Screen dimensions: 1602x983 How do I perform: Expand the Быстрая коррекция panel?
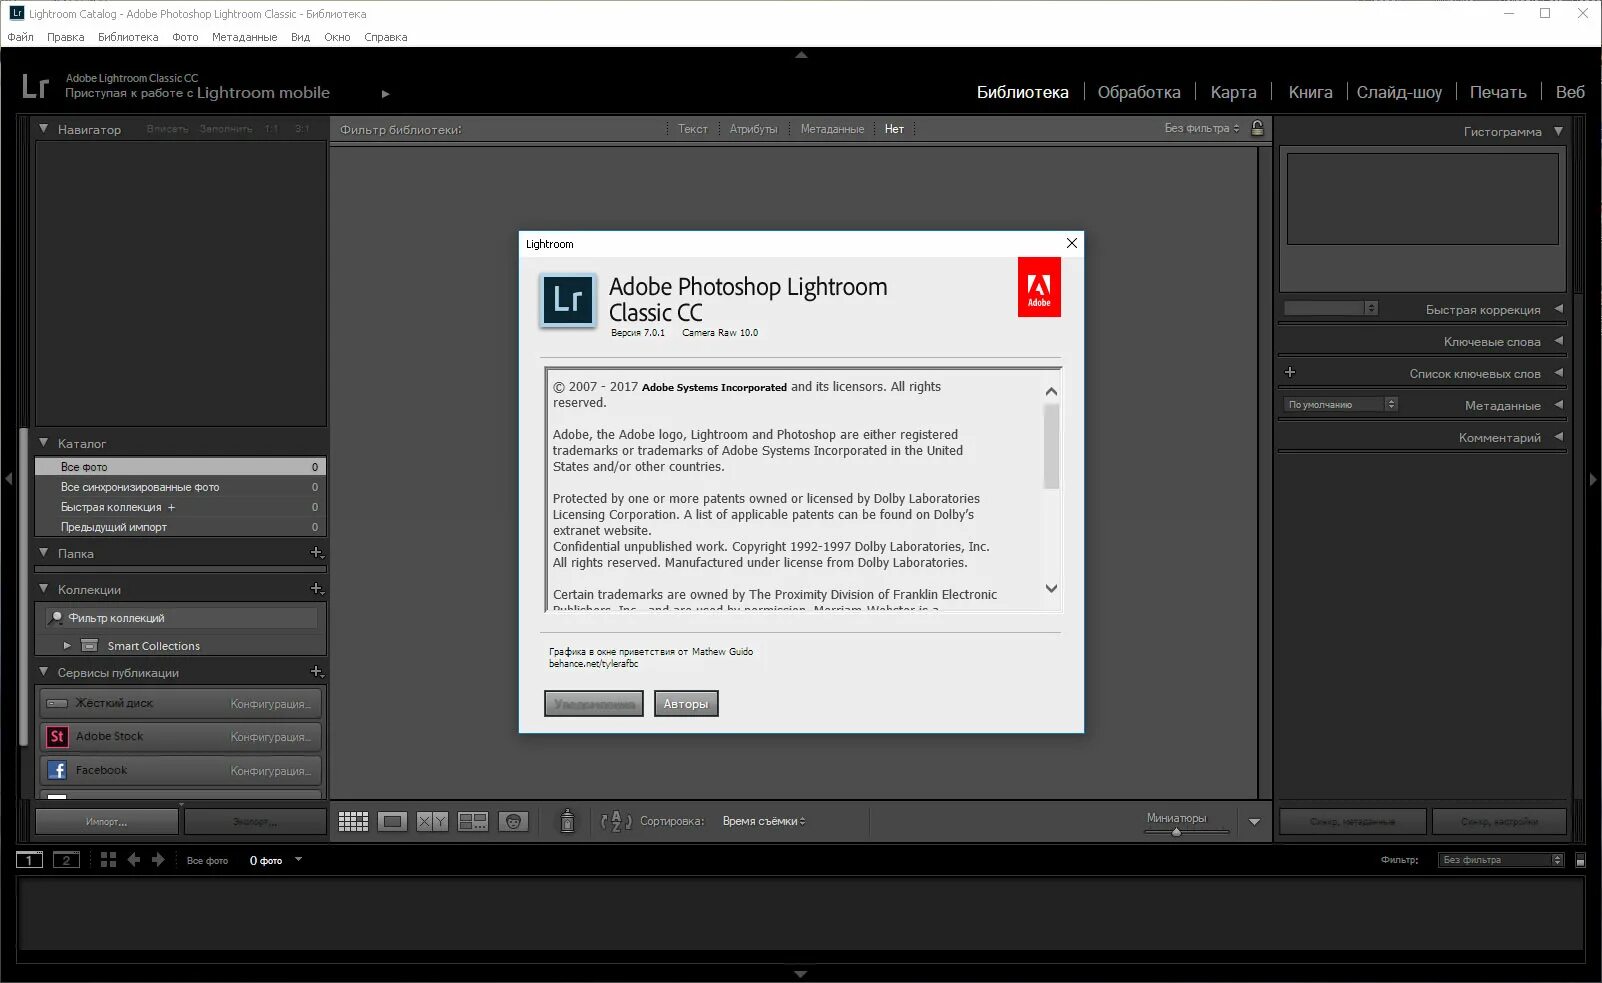tap(1558, 309)
